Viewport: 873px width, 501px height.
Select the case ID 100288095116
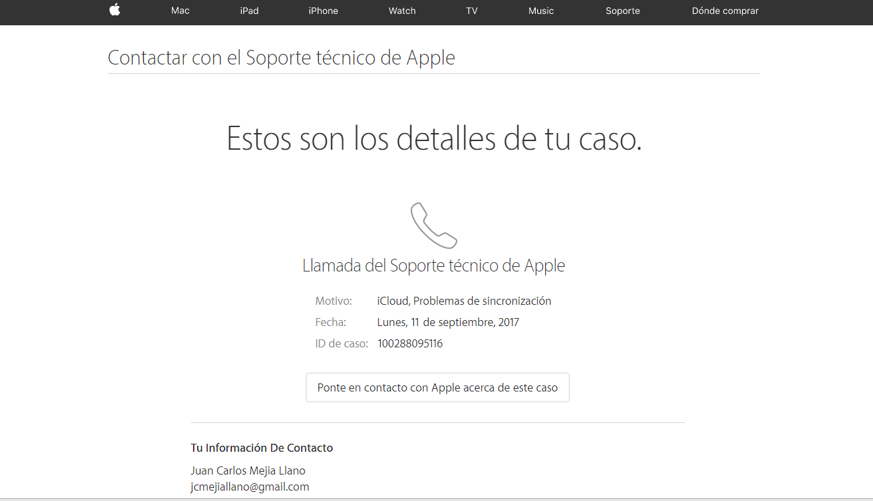coord(410,343)
